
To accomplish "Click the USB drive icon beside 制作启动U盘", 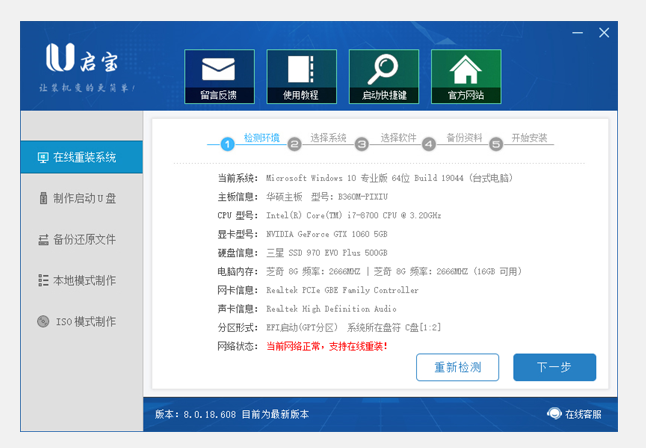I will 43,198.
